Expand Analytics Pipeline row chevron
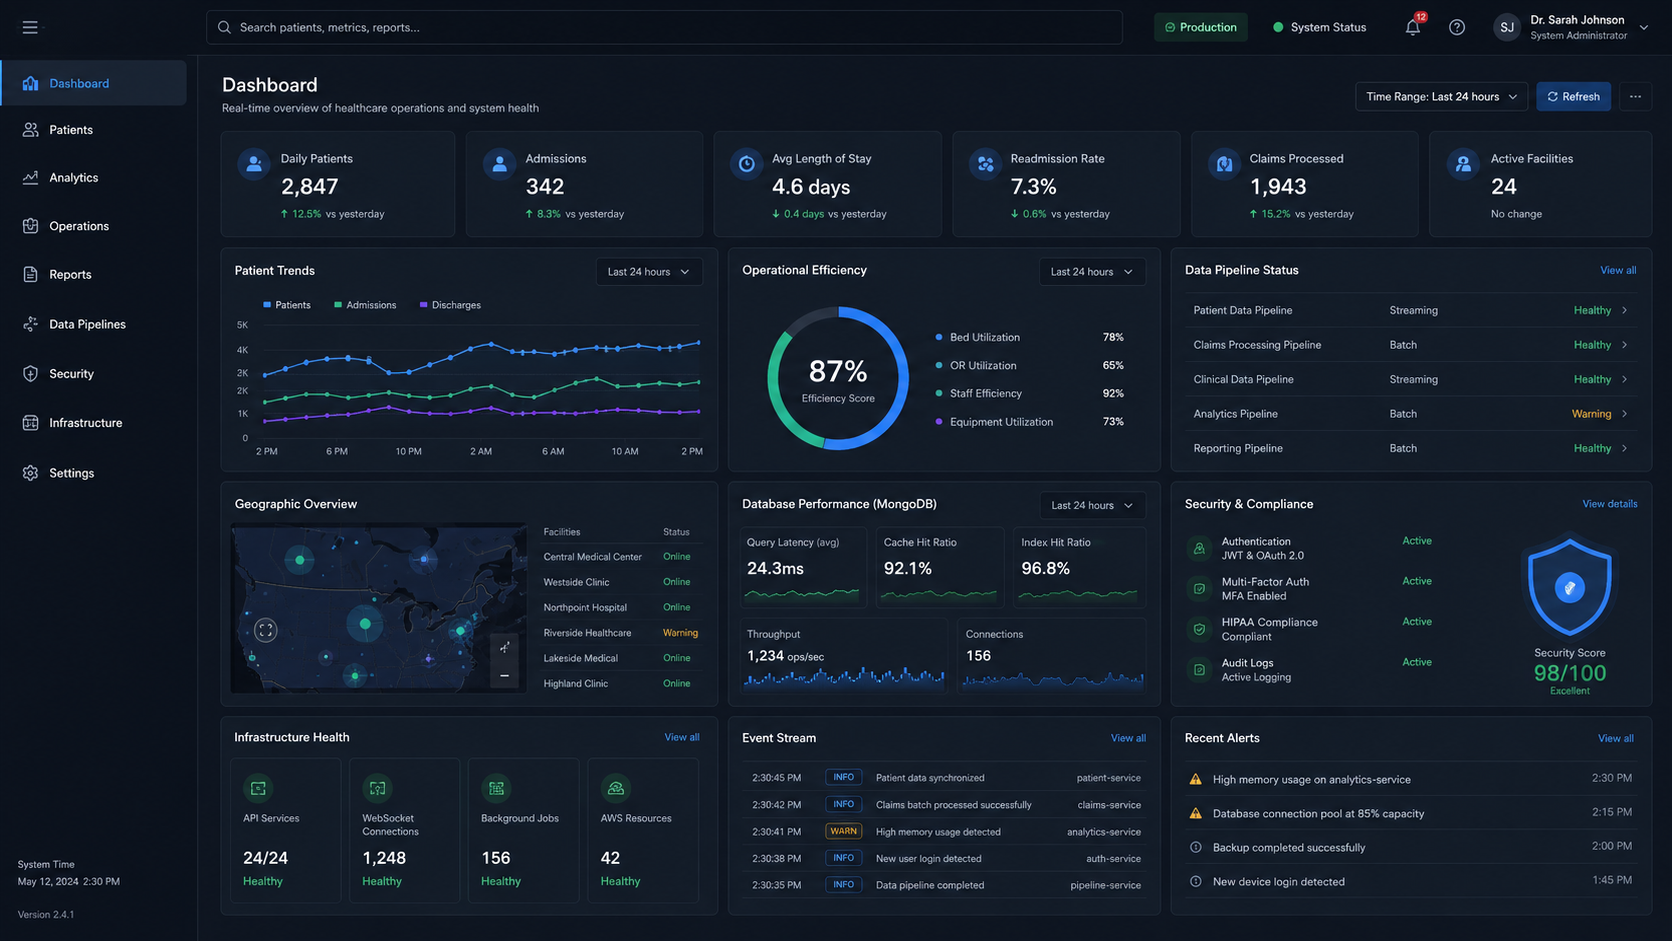Screen dimensions: 1672x941 pyautogui.click(x=1624, y=414)
